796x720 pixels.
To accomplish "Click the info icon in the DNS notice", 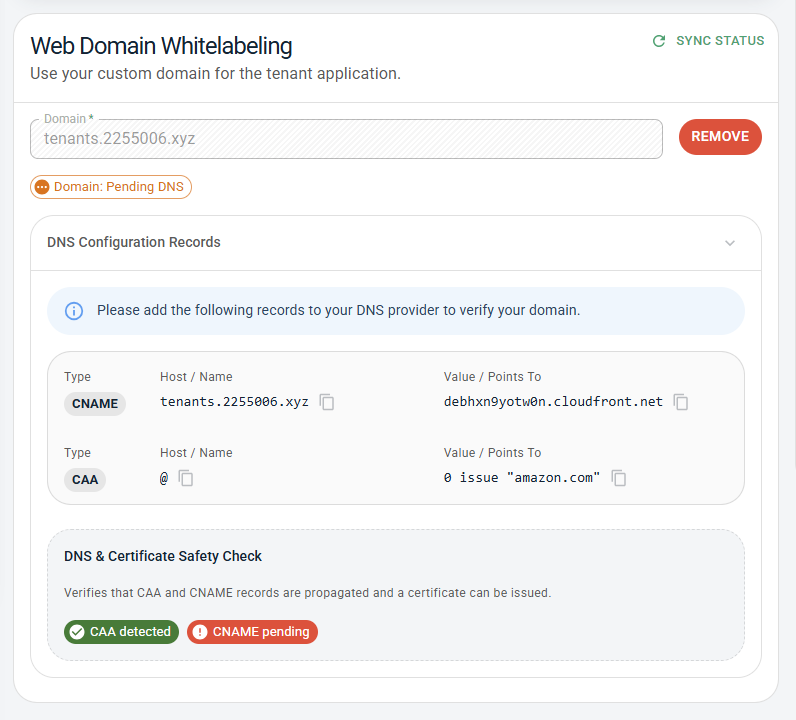I will pyautogui.click(x=74, y=311).
